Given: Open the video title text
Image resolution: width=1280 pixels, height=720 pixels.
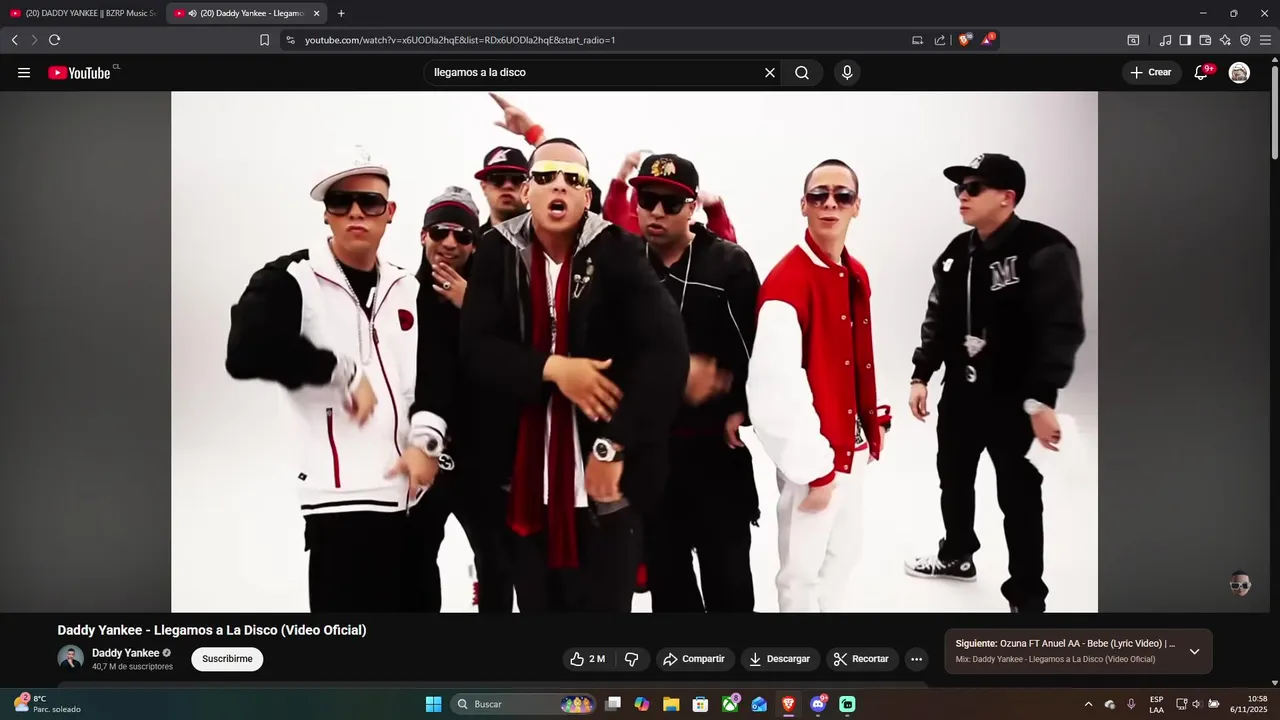Looking at the screenshot, I should (x=212, y=630).
